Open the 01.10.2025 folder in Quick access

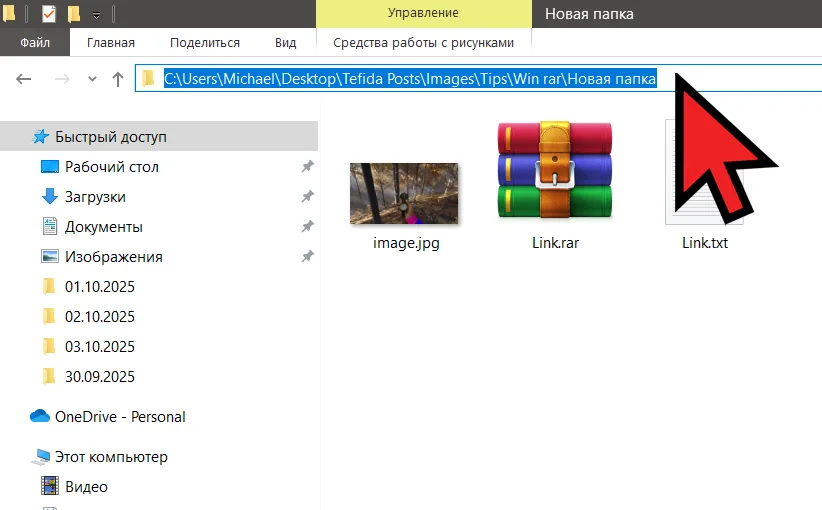point(99,287)
